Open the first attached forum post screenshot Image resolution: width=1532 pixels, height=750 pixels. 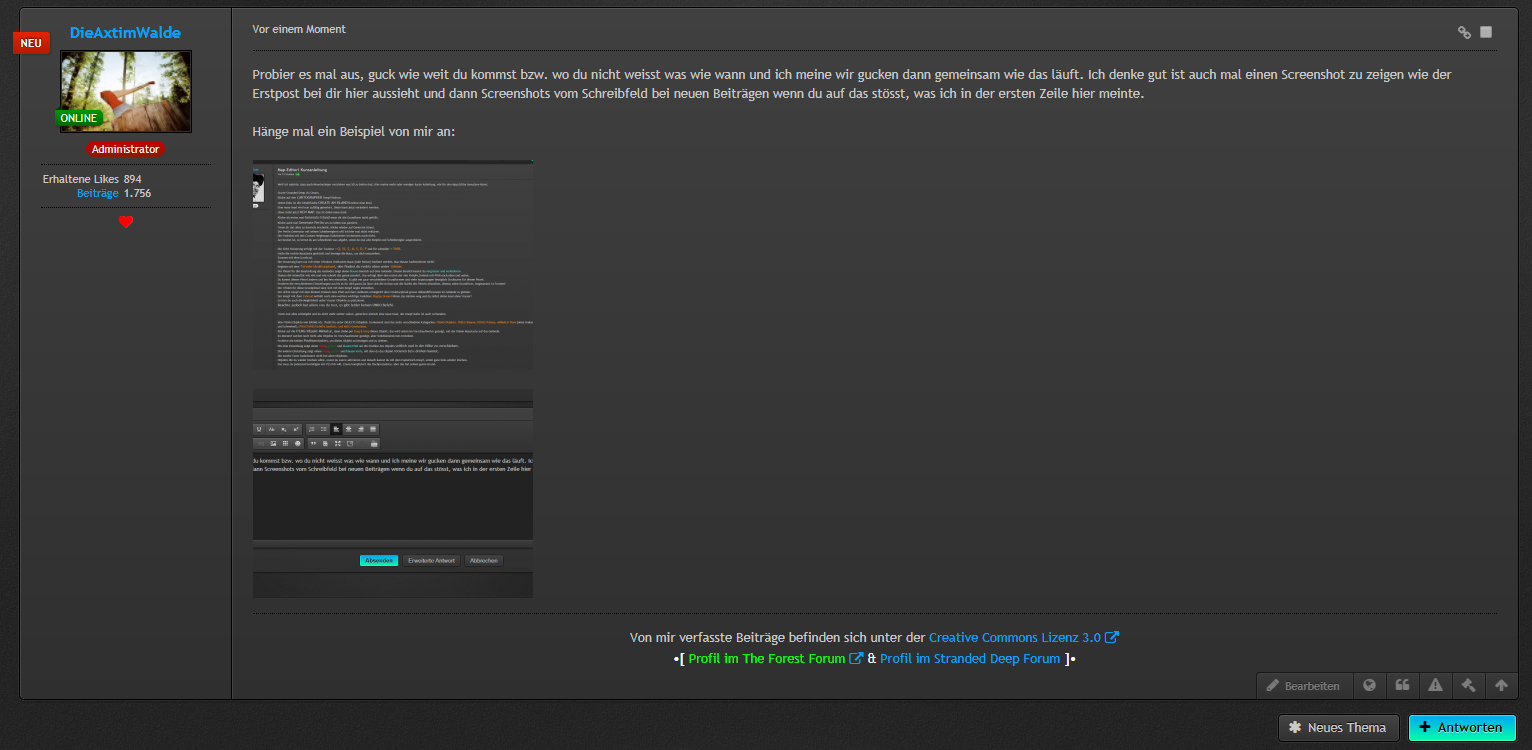point(392,265)
